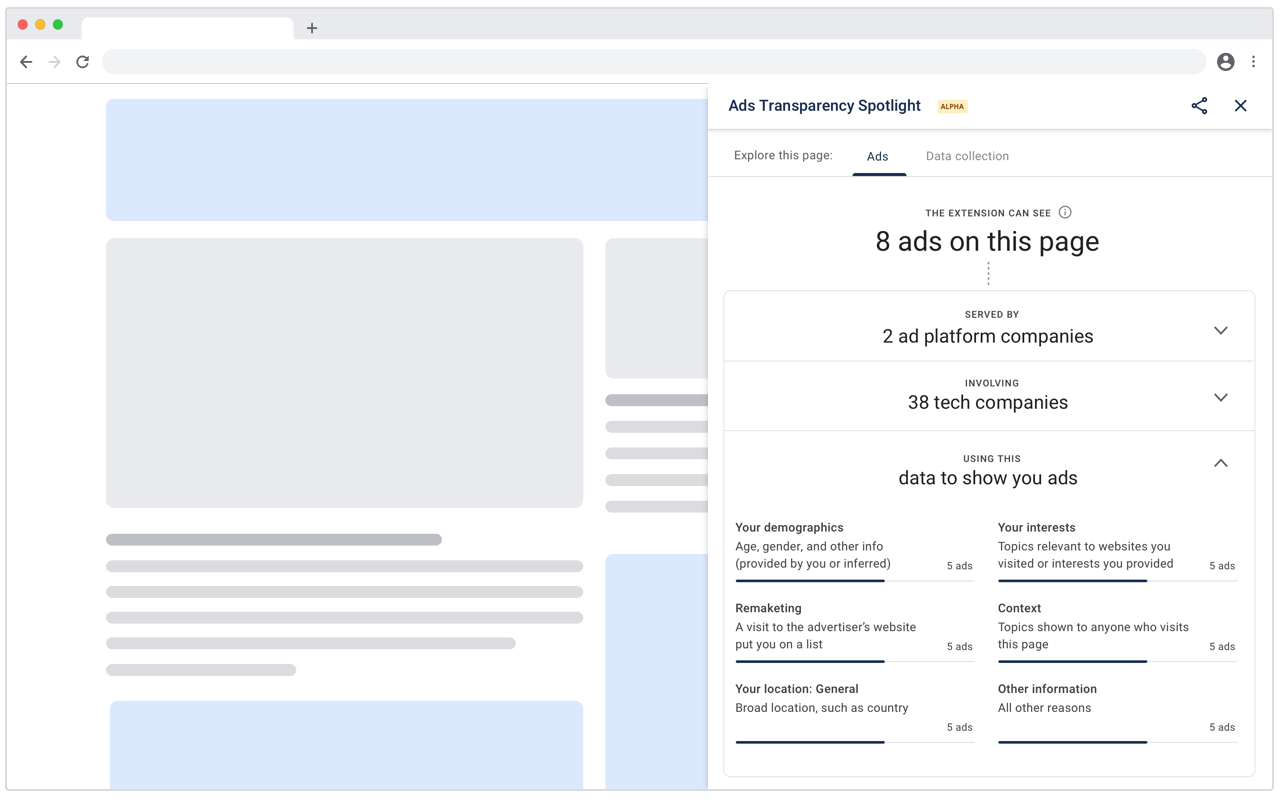The width and height of the screenshot is (1280, 800).
Task: Collapse the 'data to show you ads' section
Action: 1221,463
